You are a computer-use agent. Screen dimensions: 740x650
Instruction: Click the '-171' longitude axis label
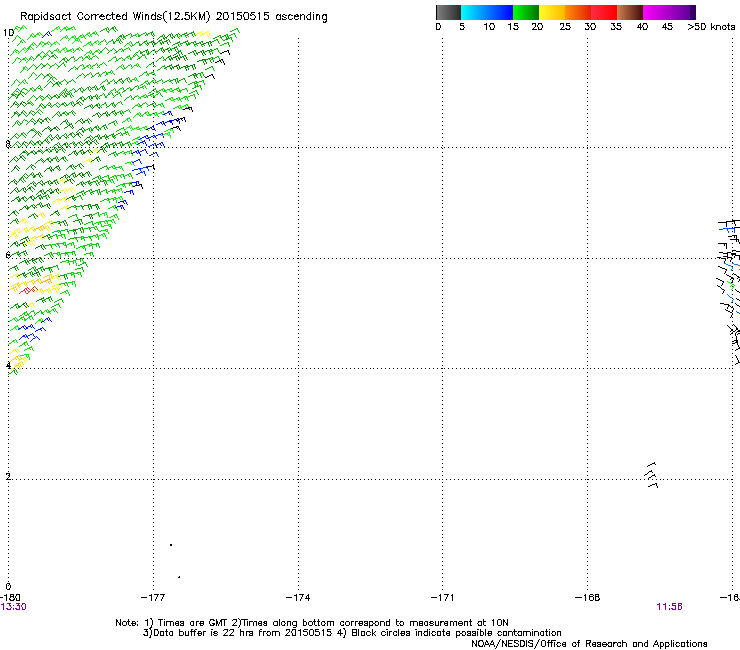(x=442, y=598)
